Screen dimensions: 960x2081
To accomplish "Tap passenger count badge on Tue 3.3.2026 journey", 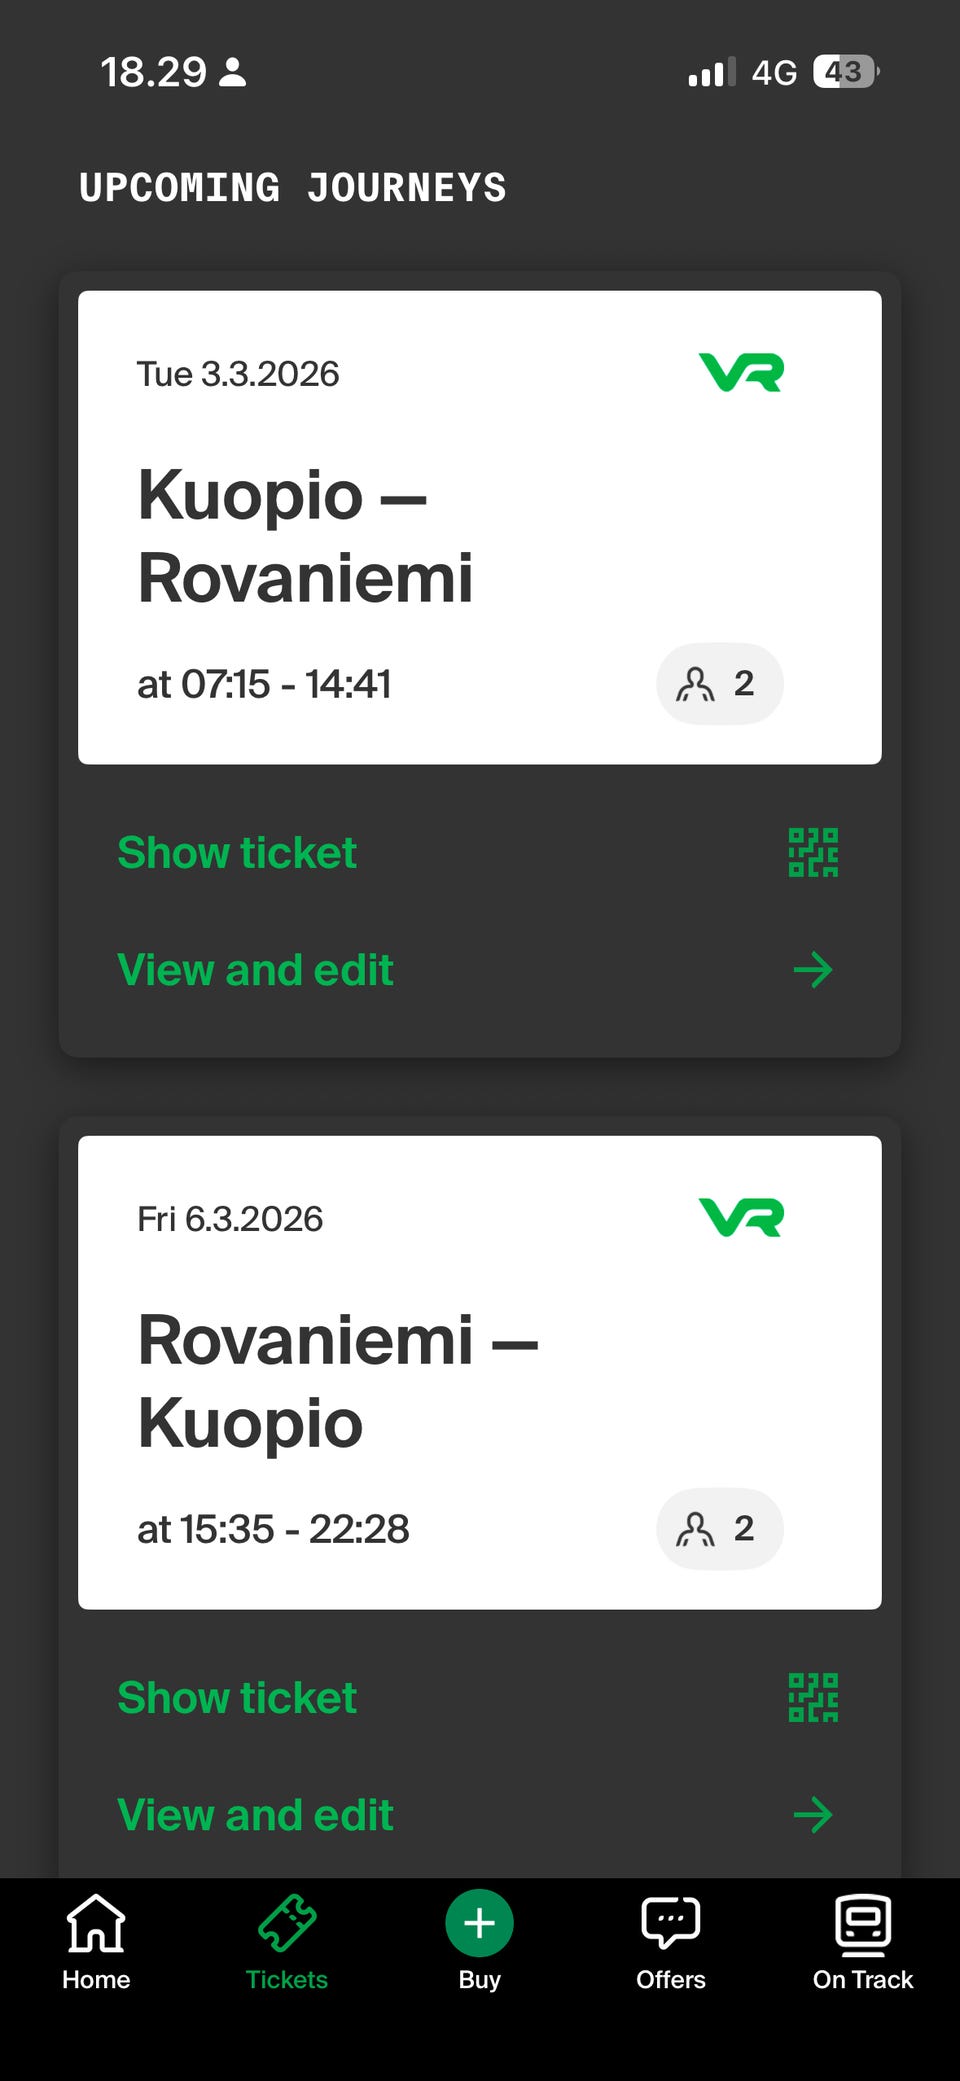I will coord(719,684).
